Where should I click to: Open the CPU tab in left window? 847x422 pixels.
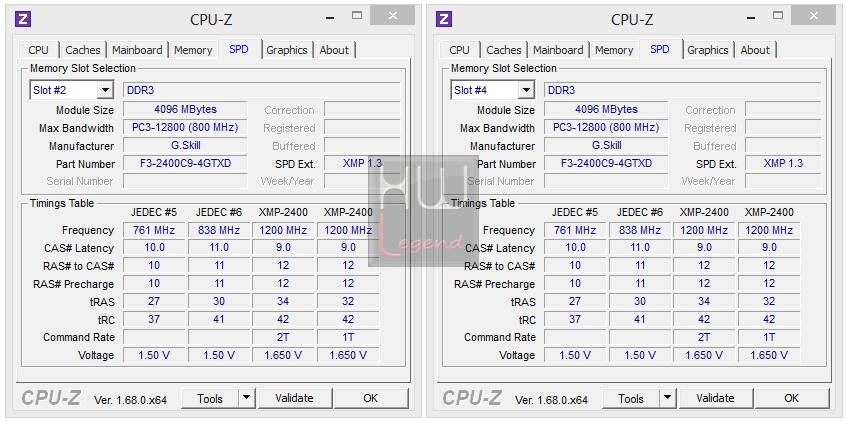38,50
